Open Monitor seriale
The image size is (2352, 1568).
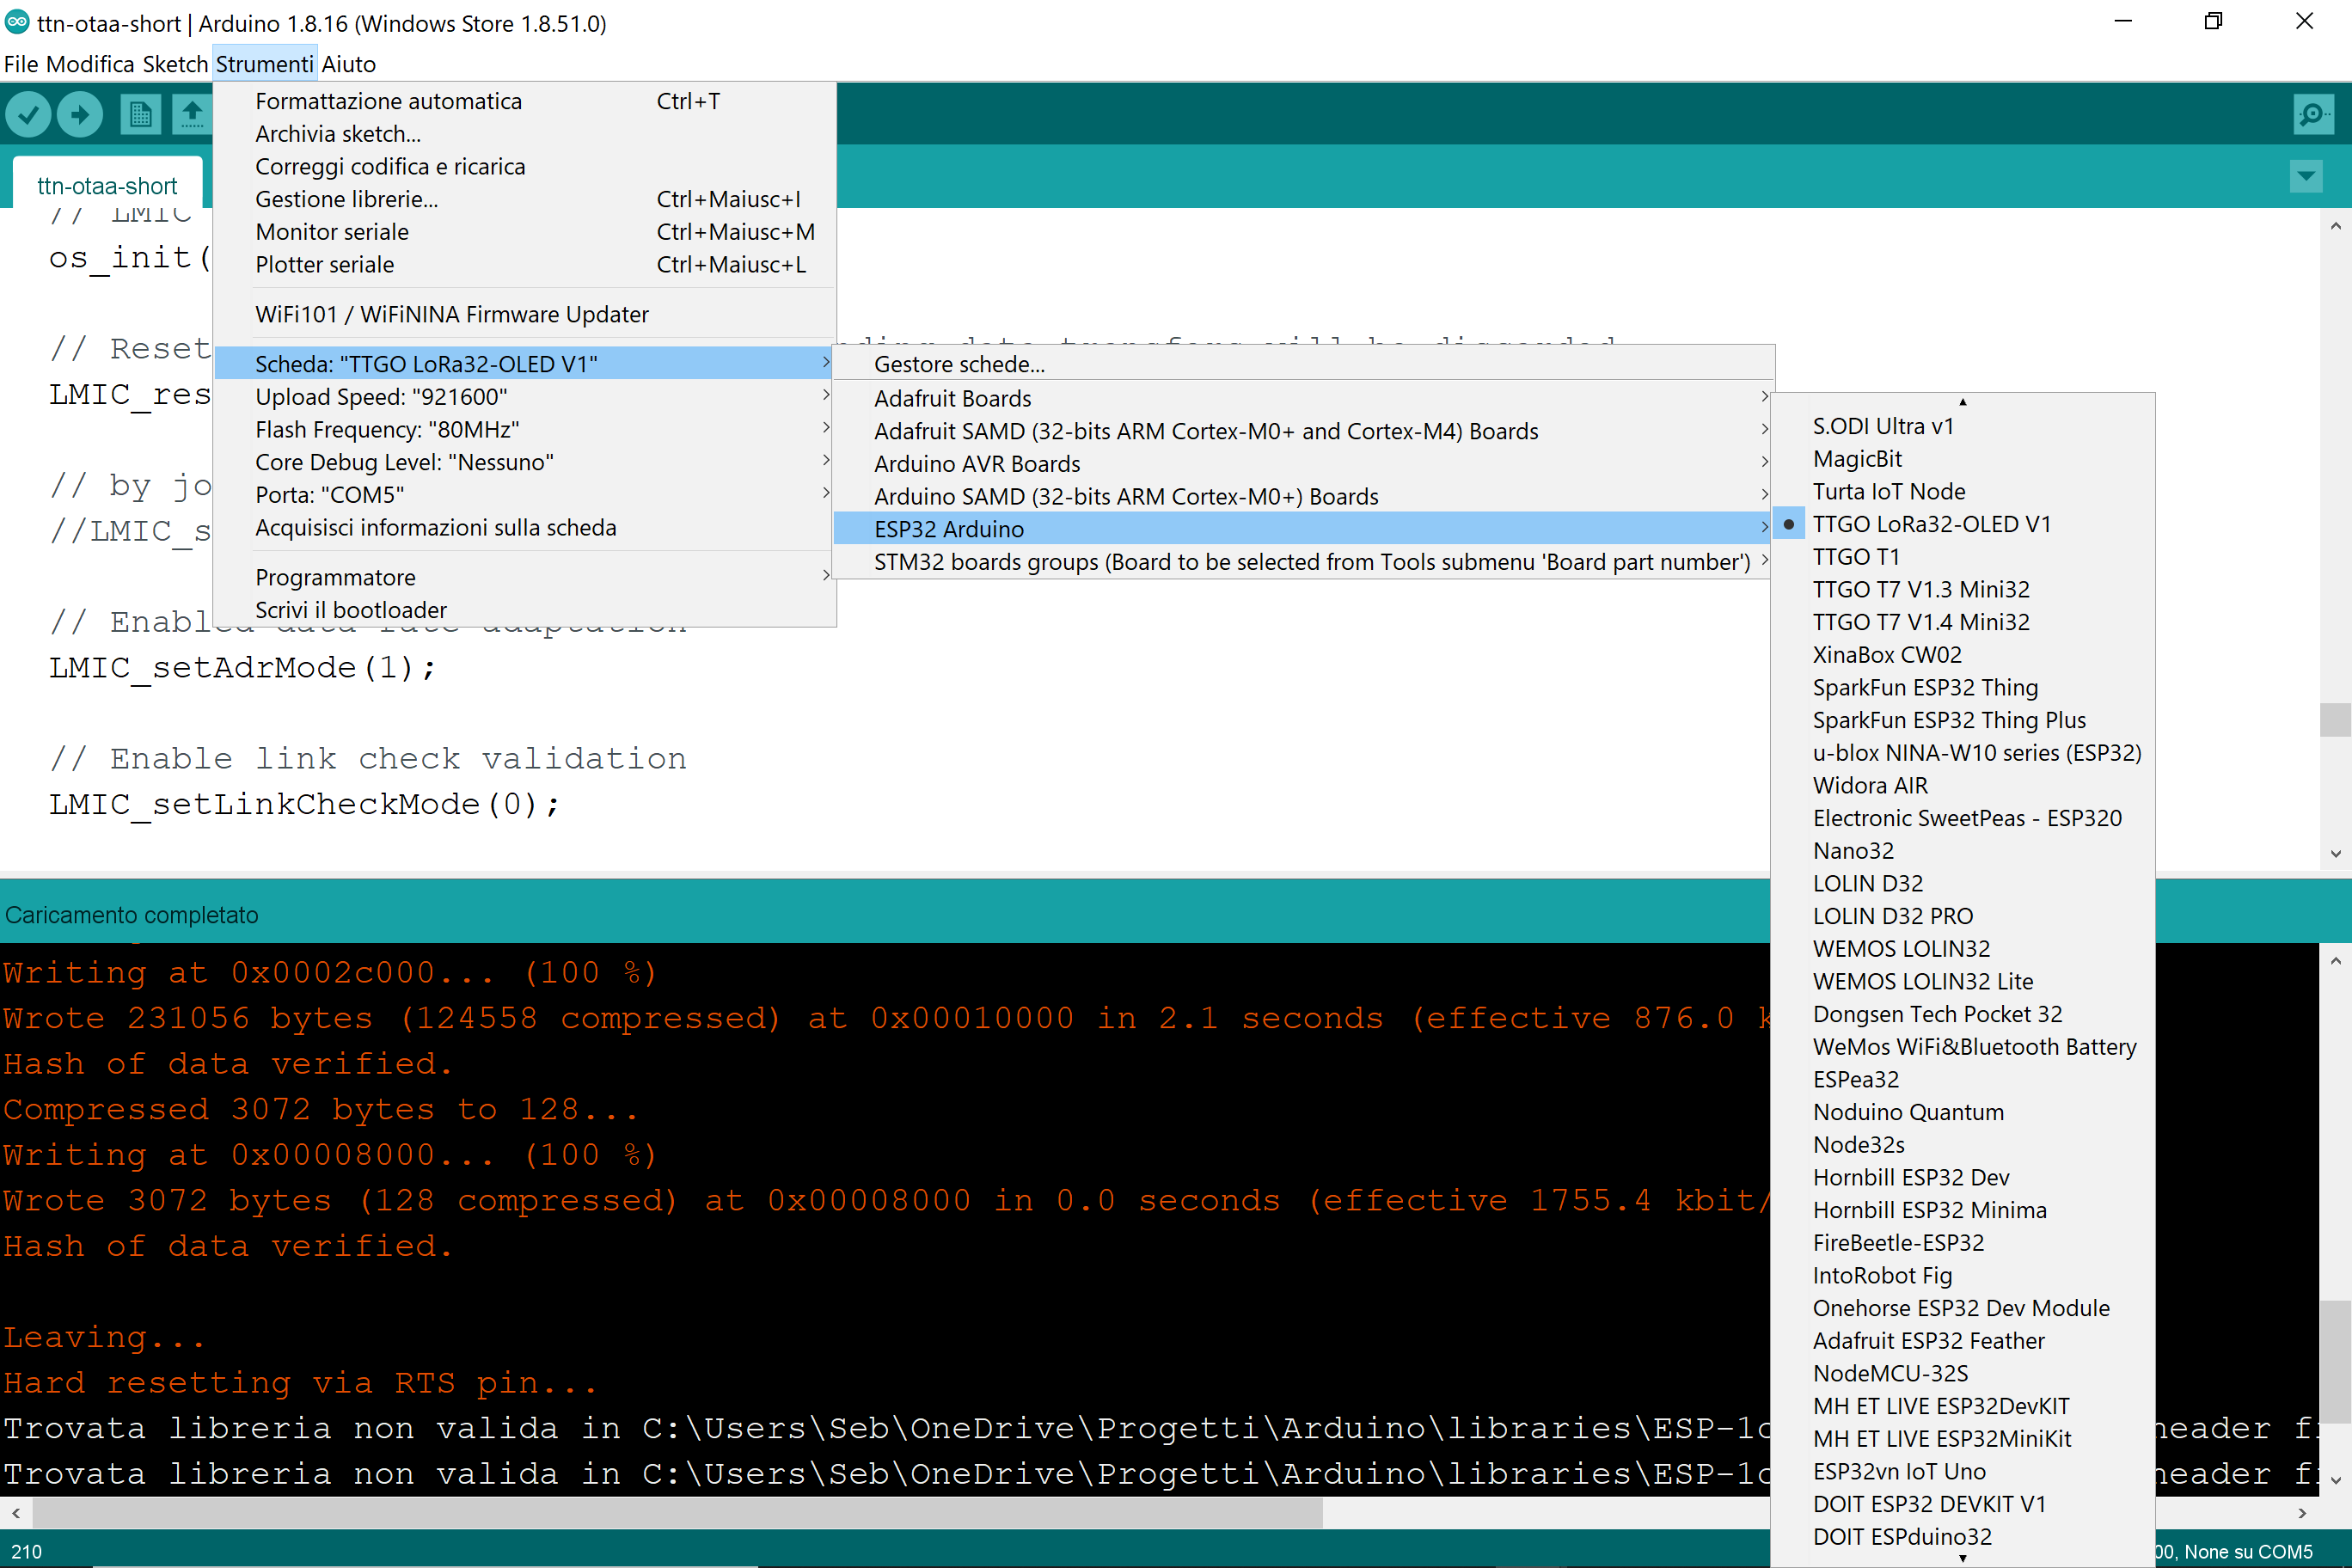point(525,232)
